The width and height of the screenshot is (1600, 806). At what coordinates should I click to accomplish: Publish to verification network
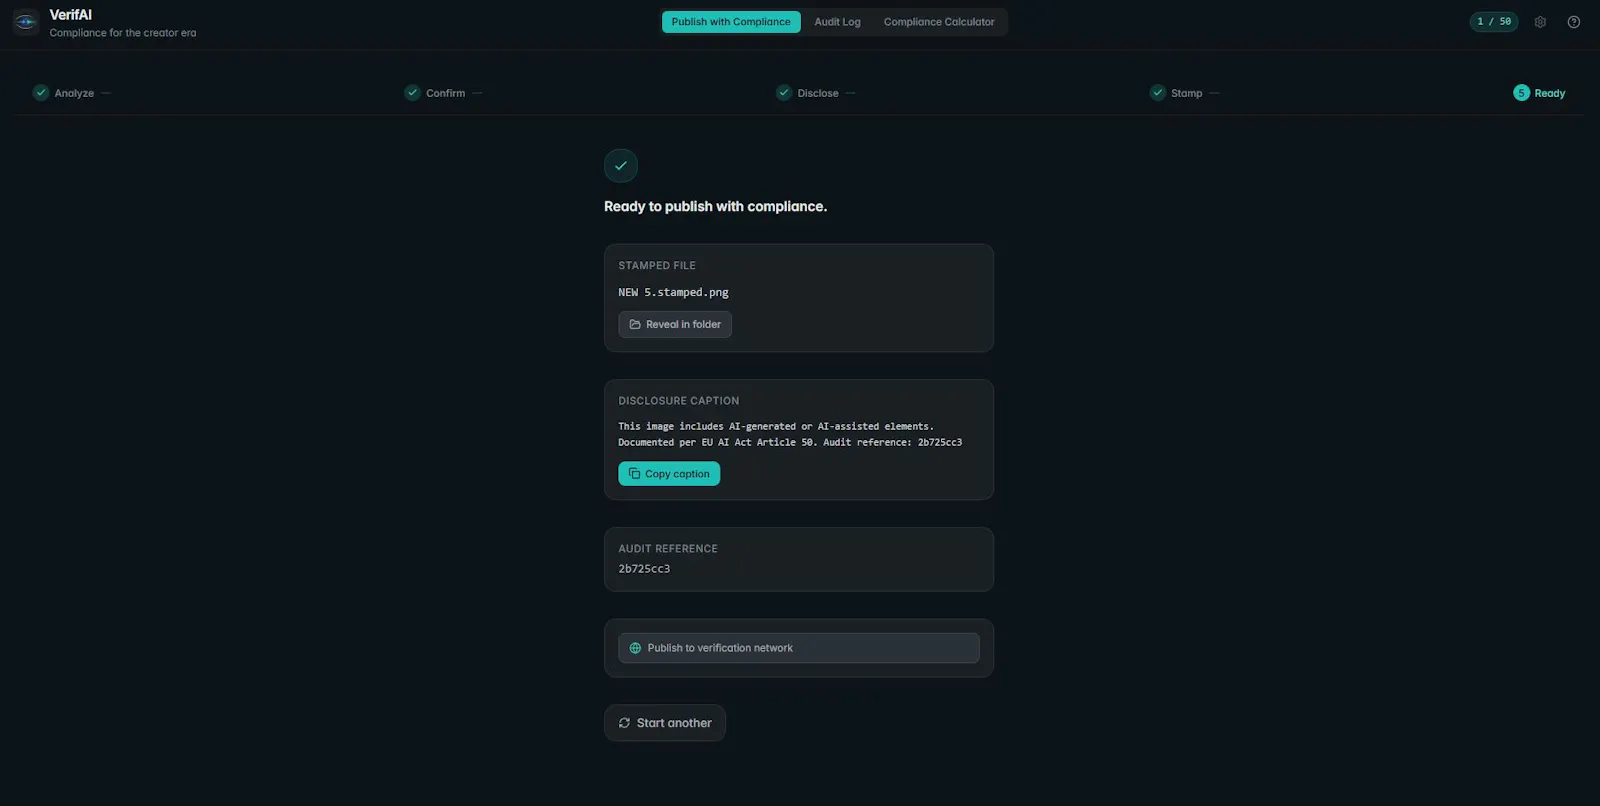pos(799,648)
